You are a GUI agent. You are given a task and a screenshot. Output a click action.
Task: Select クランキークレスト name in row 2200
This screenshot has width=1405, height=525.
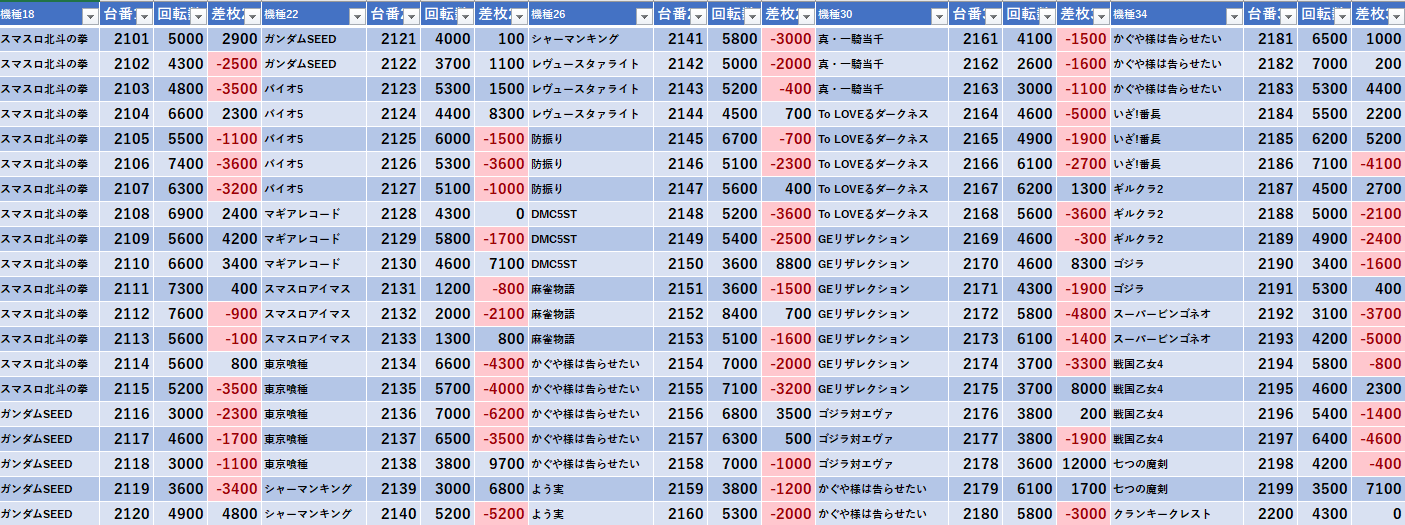tap(1162, 514)
